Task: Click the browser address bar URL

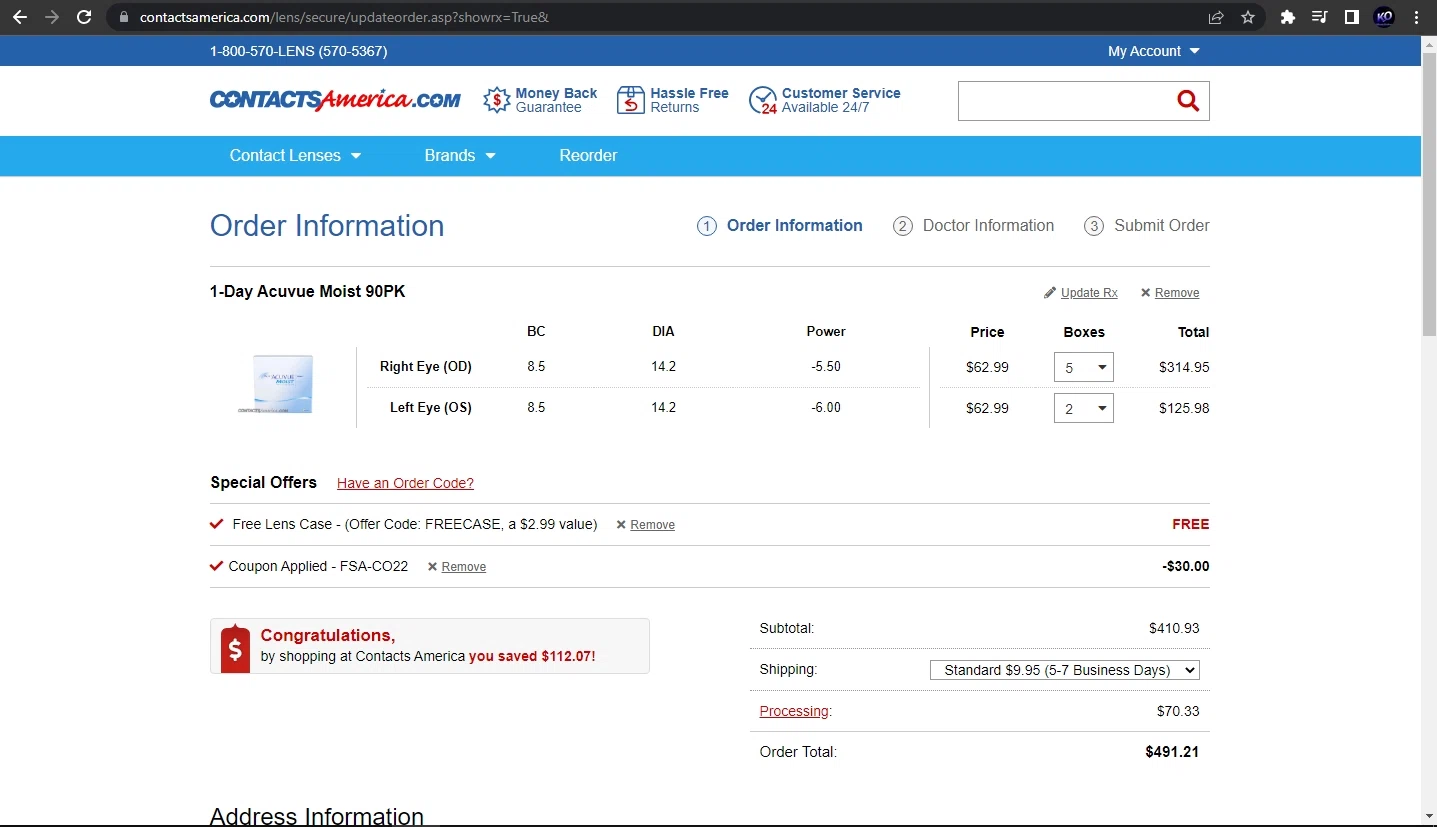Action: click(x=344, y=17)
